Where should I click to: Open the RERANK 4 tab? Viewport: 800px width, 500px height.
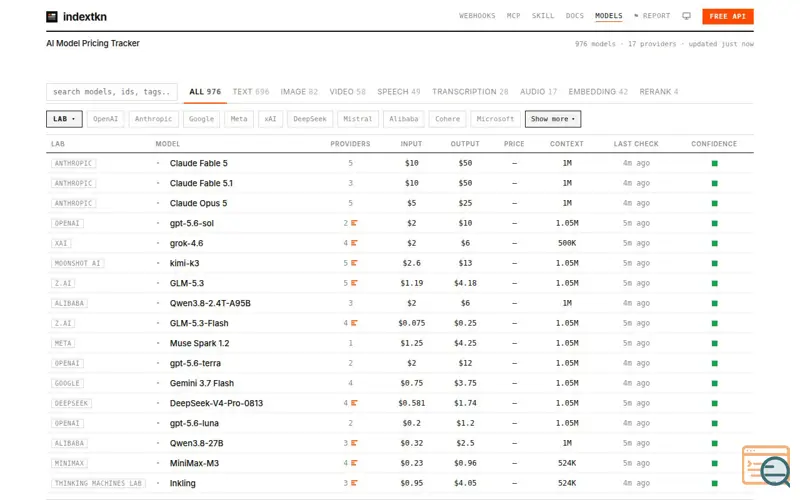coord(659,92)
